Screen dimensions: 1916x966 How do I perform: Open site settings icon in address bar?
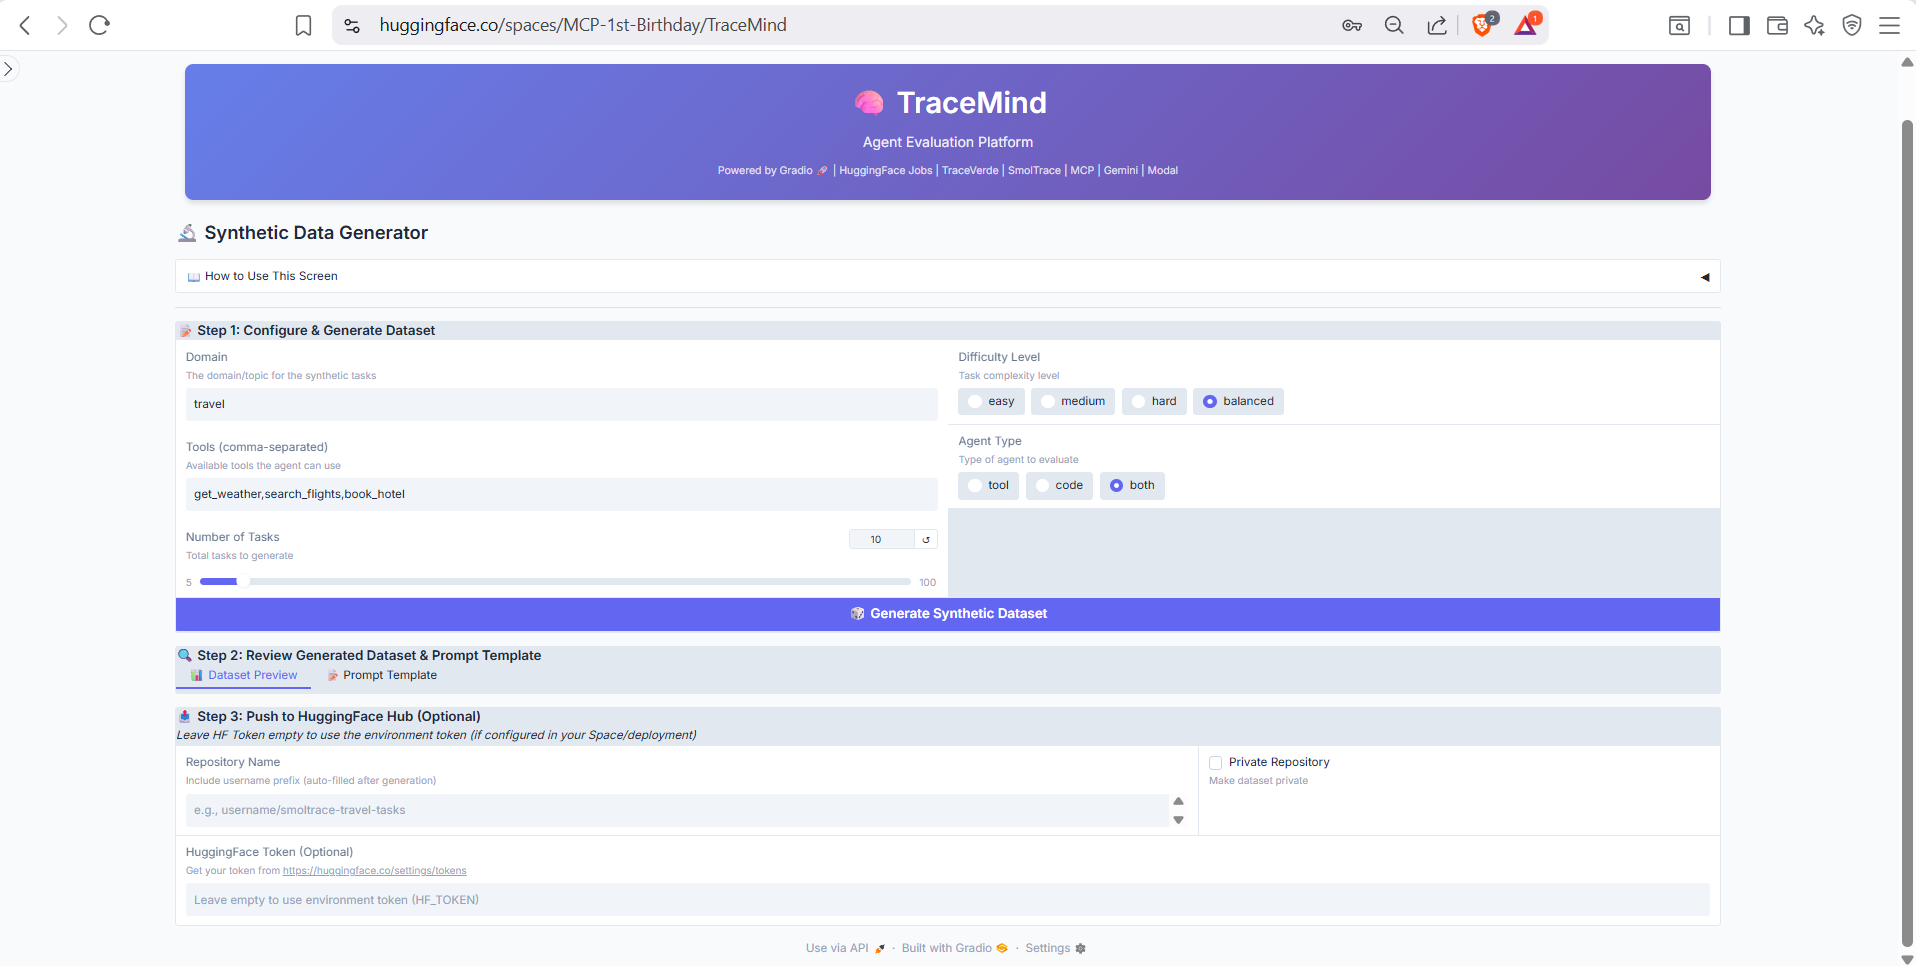[352, 25]
